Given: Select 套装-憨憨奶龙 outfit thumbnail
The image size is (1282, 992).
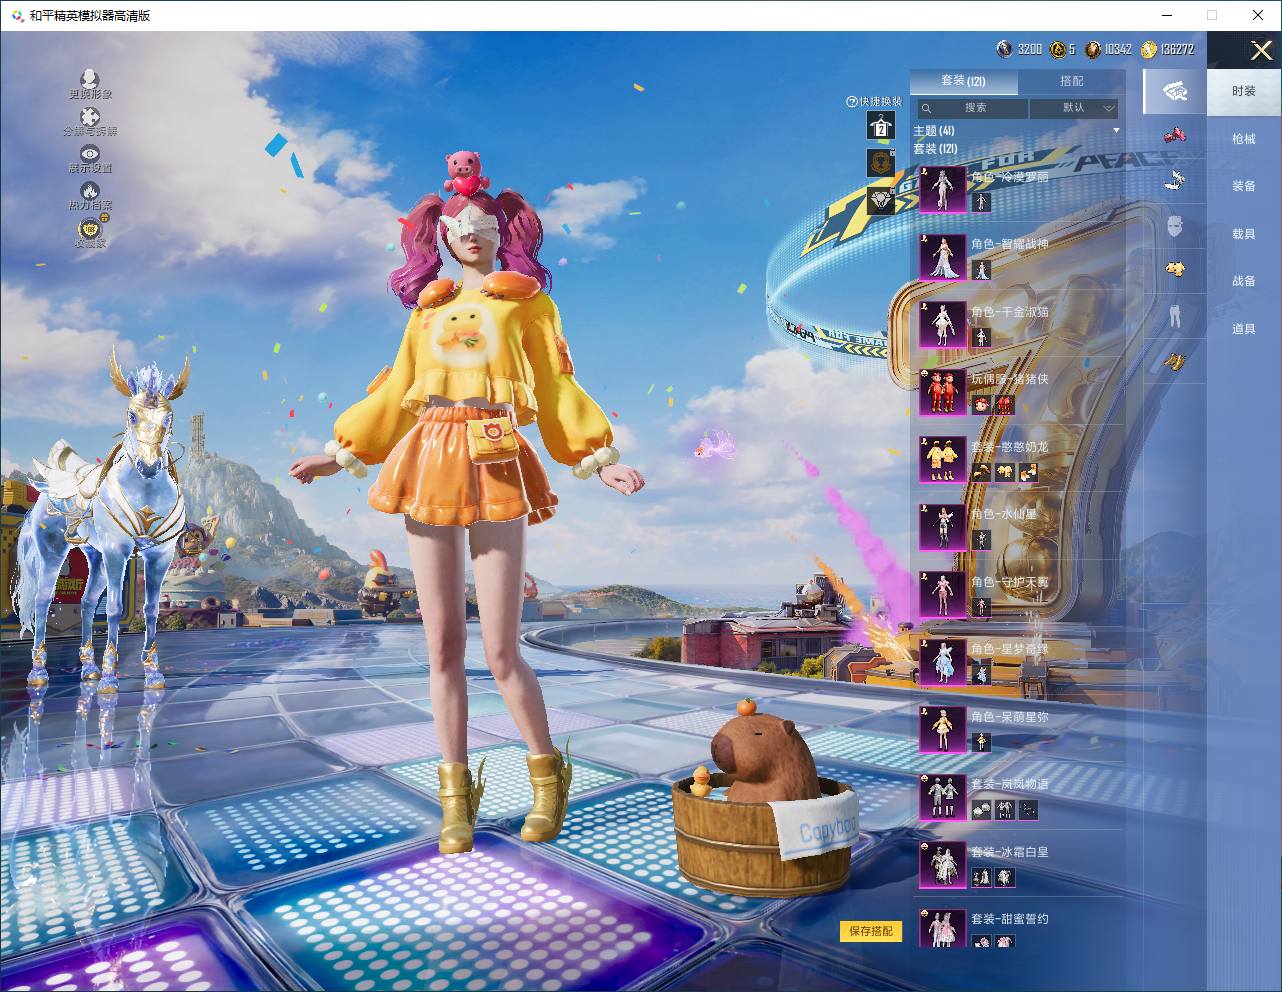Looking at the screenshot, I should pos(942,459).
